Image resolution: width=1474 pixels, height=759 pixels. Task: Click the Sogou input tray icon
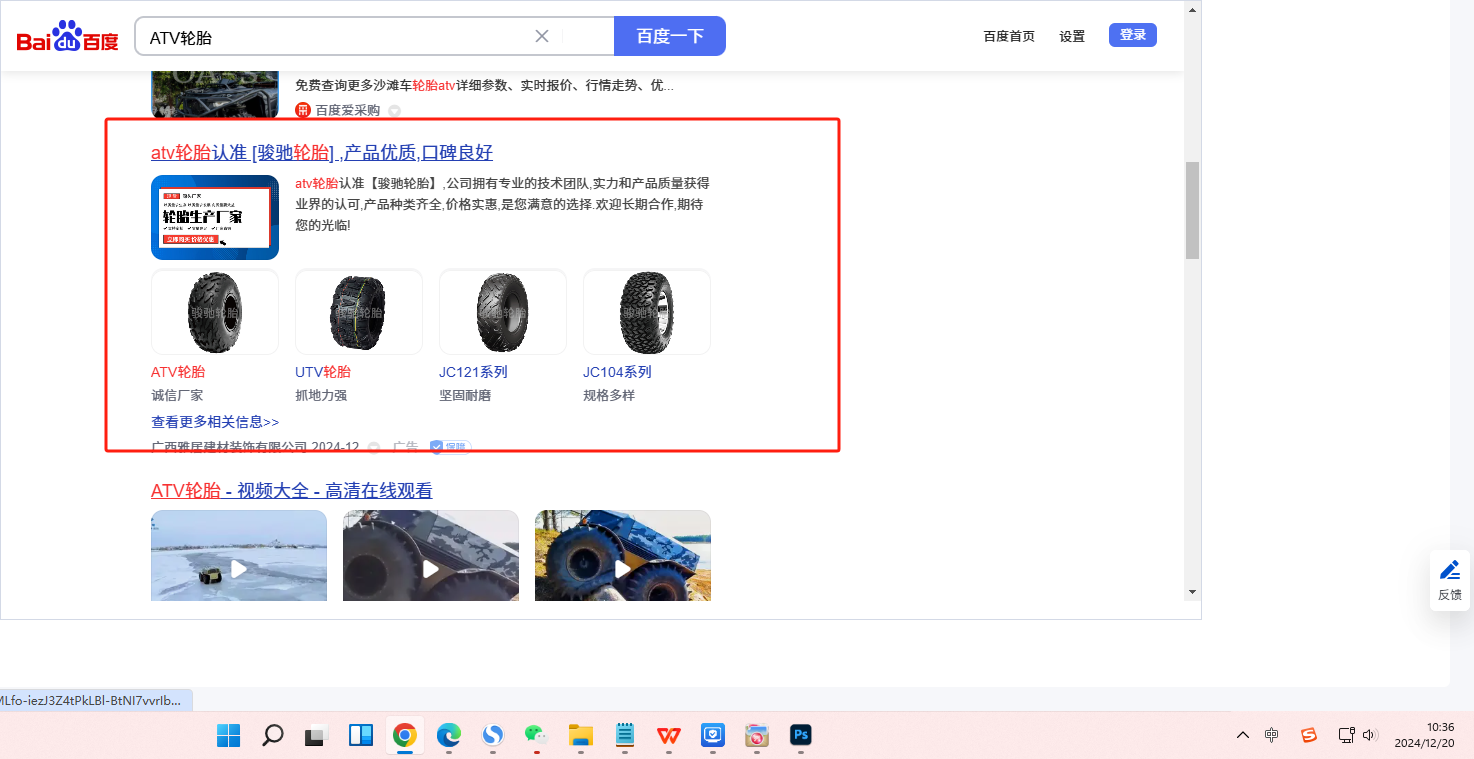[1309, 735]
